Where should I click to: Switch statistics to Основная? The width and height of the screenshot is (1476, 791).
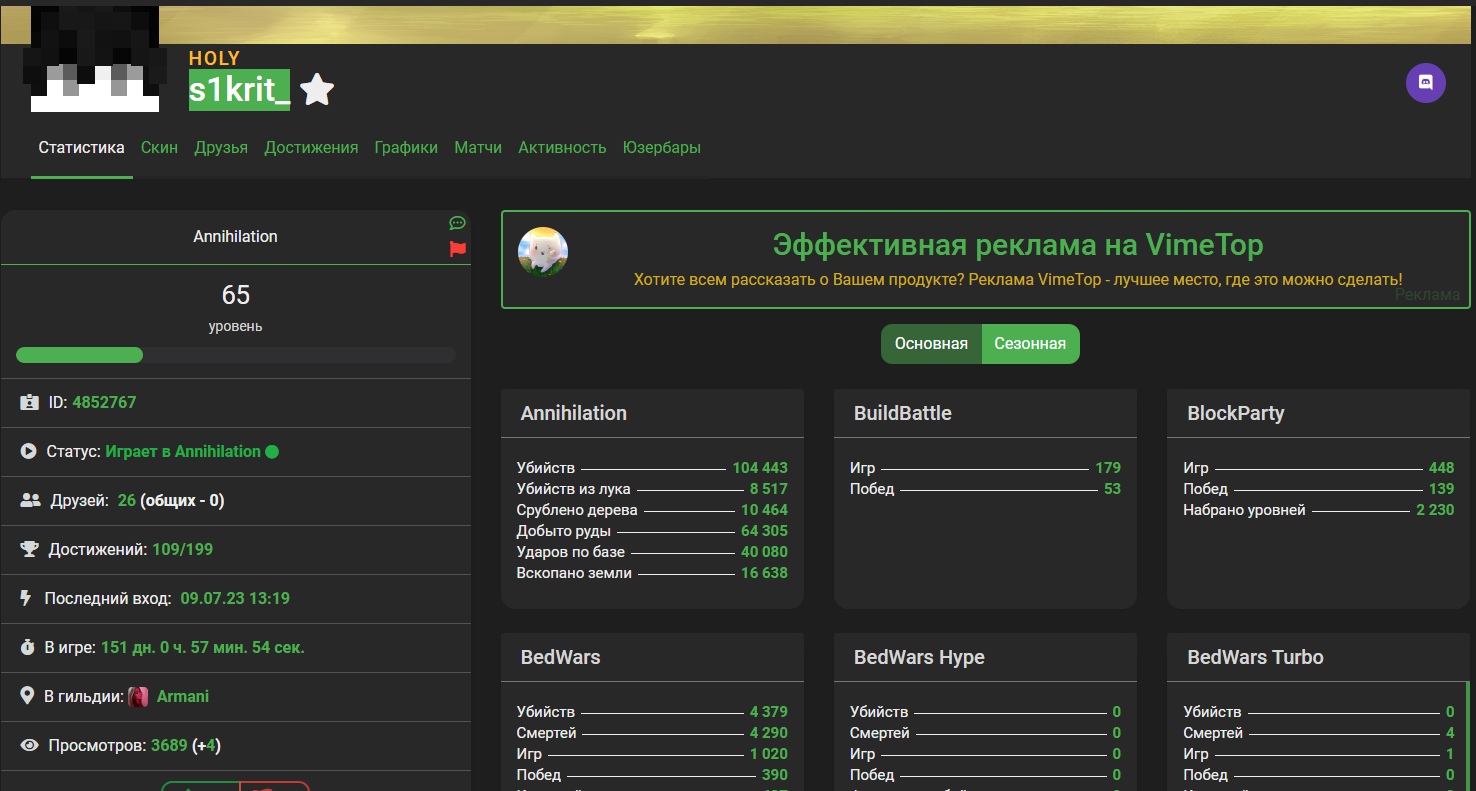(x=930, y=344)
